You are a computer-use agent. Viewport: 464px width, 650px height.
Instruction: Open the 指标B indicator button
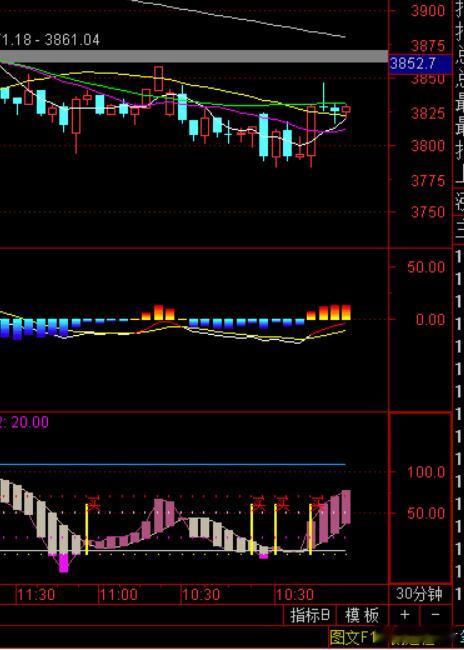[310, 615]
